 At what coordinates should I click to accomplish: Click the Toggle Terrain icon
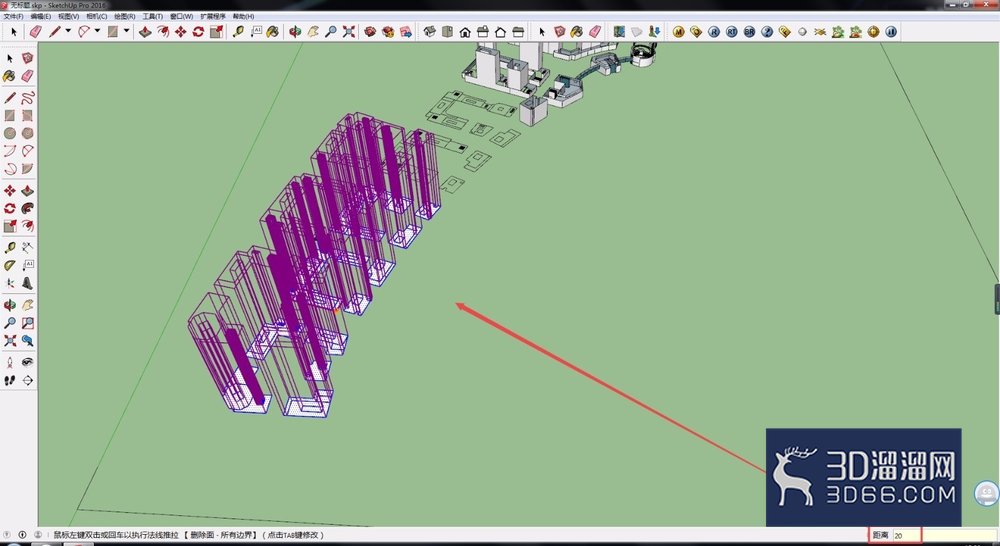click(x=636, y=31)
